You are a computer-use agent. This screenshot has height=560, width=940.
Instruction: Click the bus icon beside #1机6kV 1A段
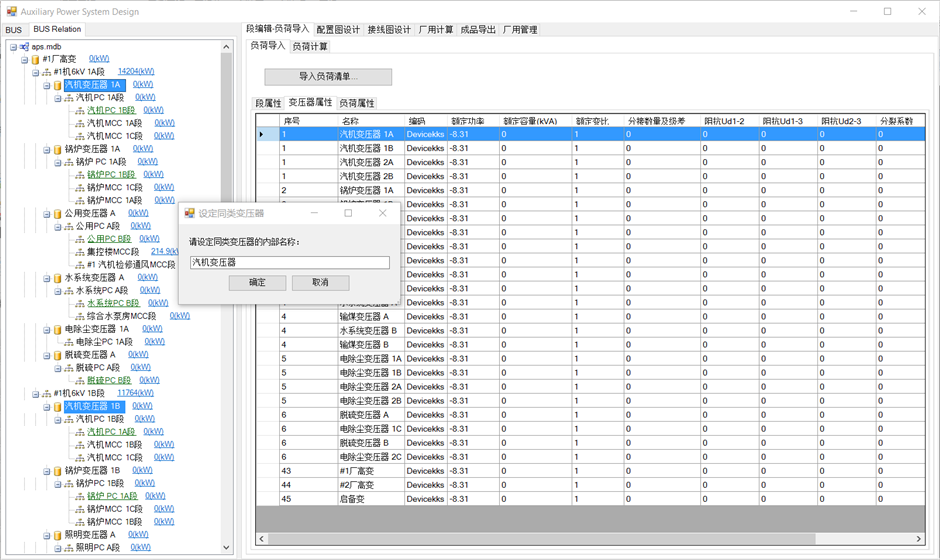[47, 72]
